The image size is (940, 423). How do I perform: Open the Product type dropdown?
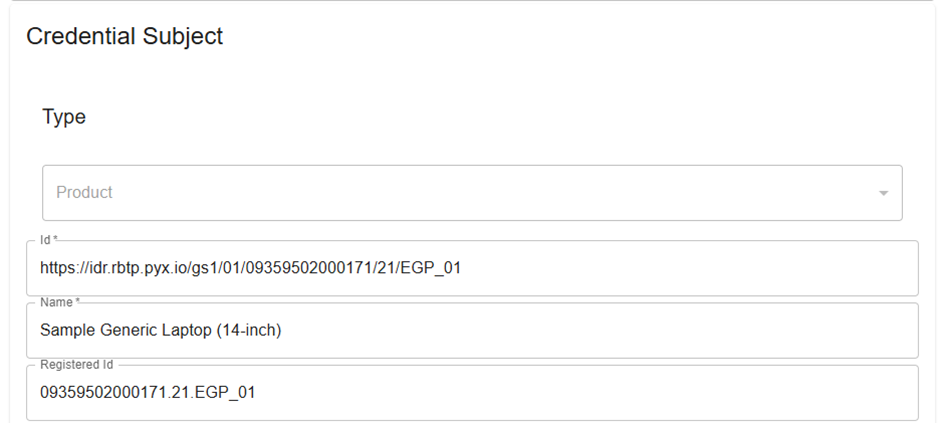(472, 193)
